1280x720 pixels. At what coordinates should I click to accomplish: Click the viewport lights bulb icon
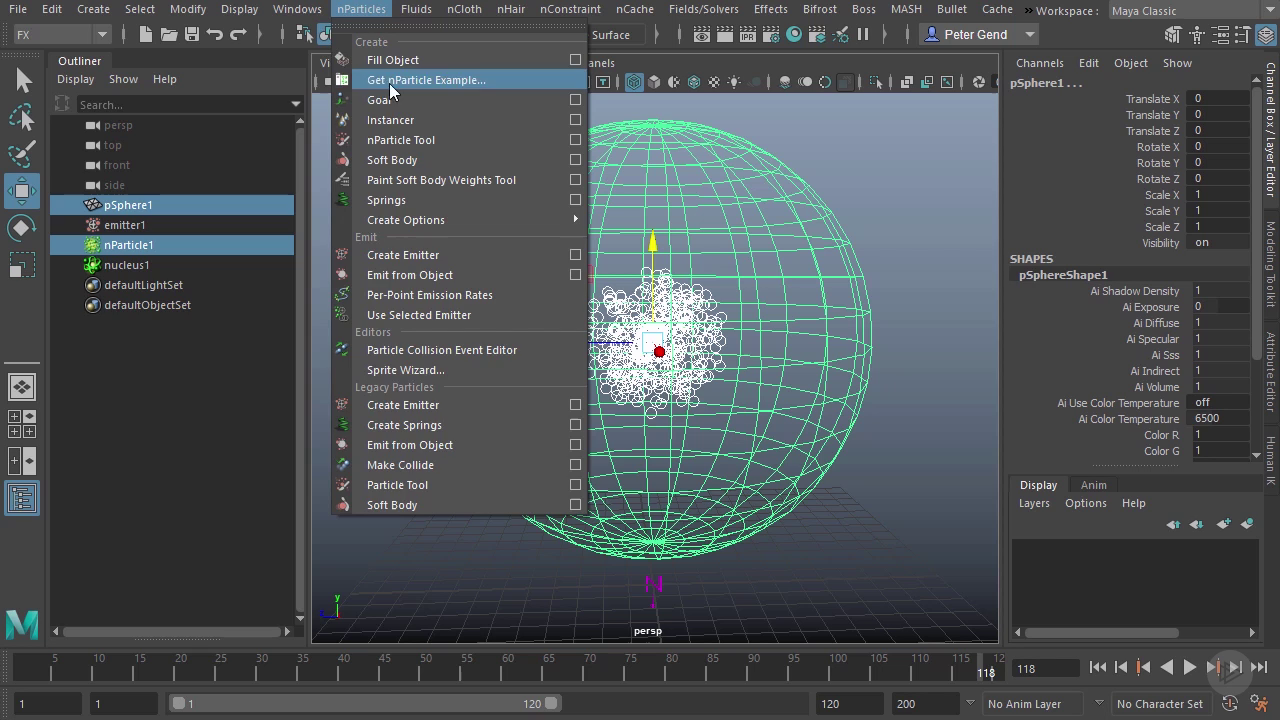(734, 82)
